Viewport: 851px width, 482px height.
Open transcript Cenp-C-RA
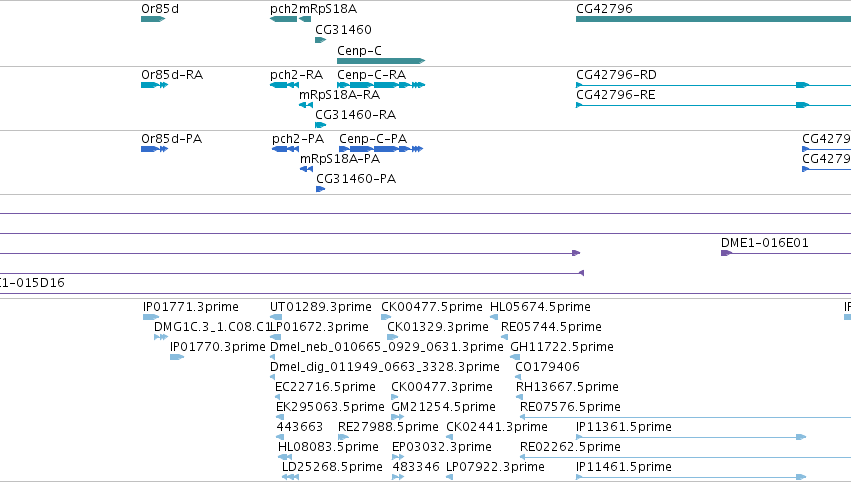(x=371, y=75)
